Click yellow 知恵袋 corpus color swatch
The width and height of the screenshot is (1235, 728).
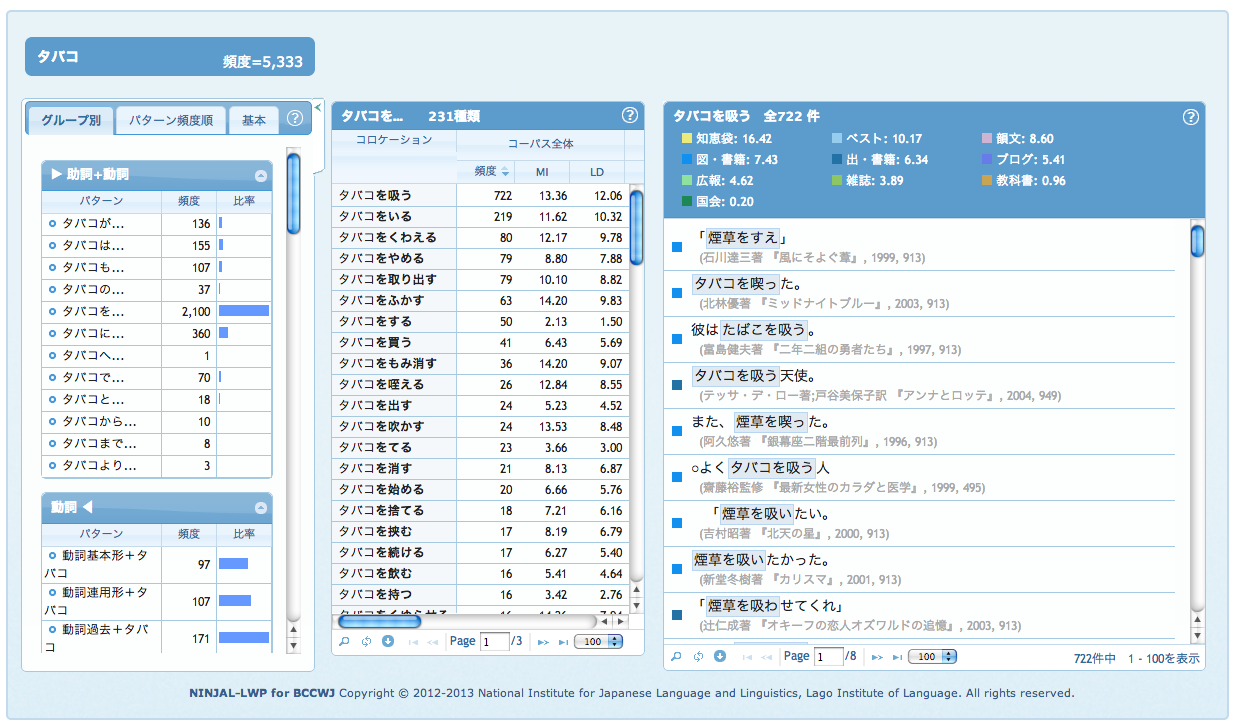tap(686, 139)
